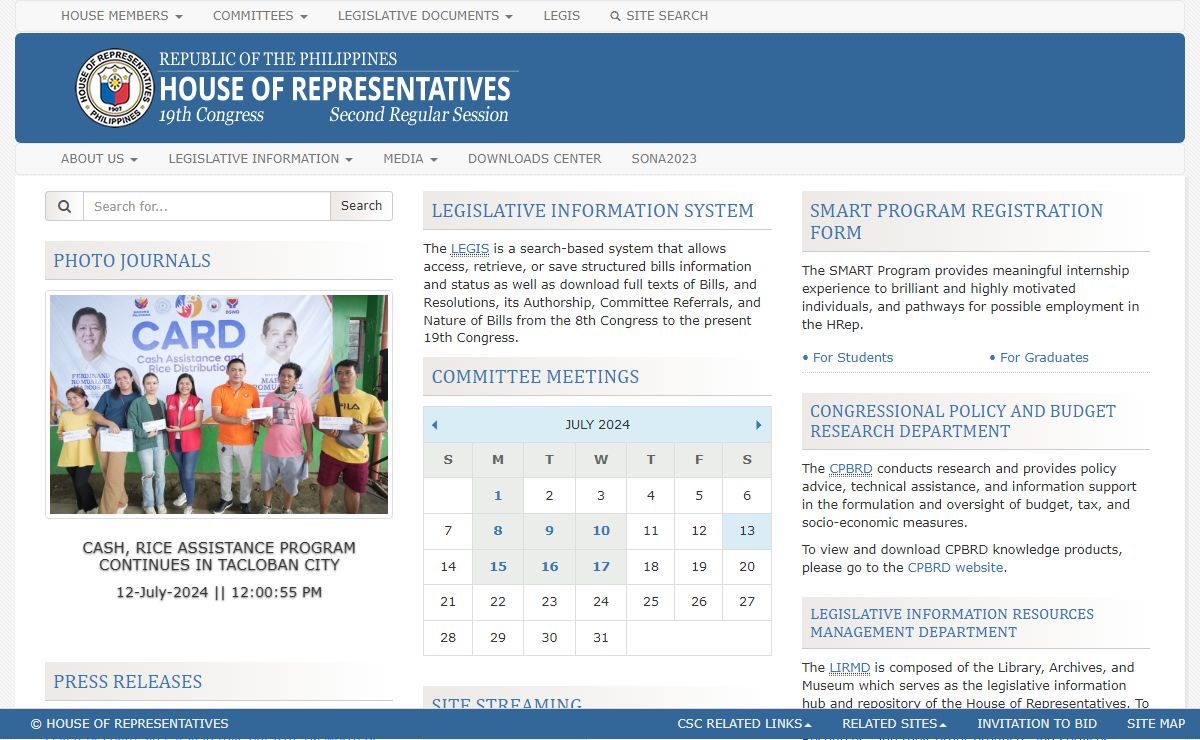The height and width of the screenshot is (740, 1200).
Task: Open the Committees dropdown menu
Action: click(x=260, y=16)
